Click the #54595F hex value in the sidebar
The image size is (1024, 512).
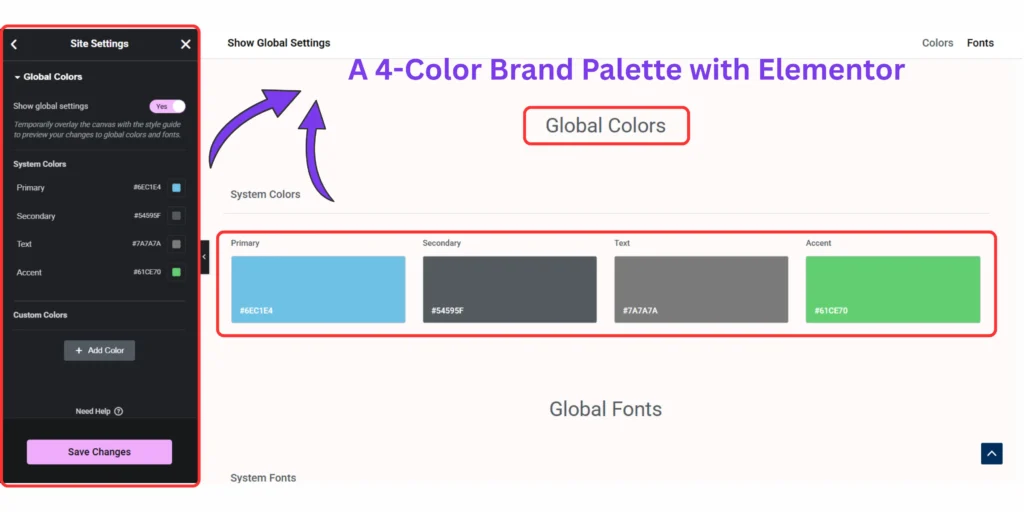click(147, 216)
